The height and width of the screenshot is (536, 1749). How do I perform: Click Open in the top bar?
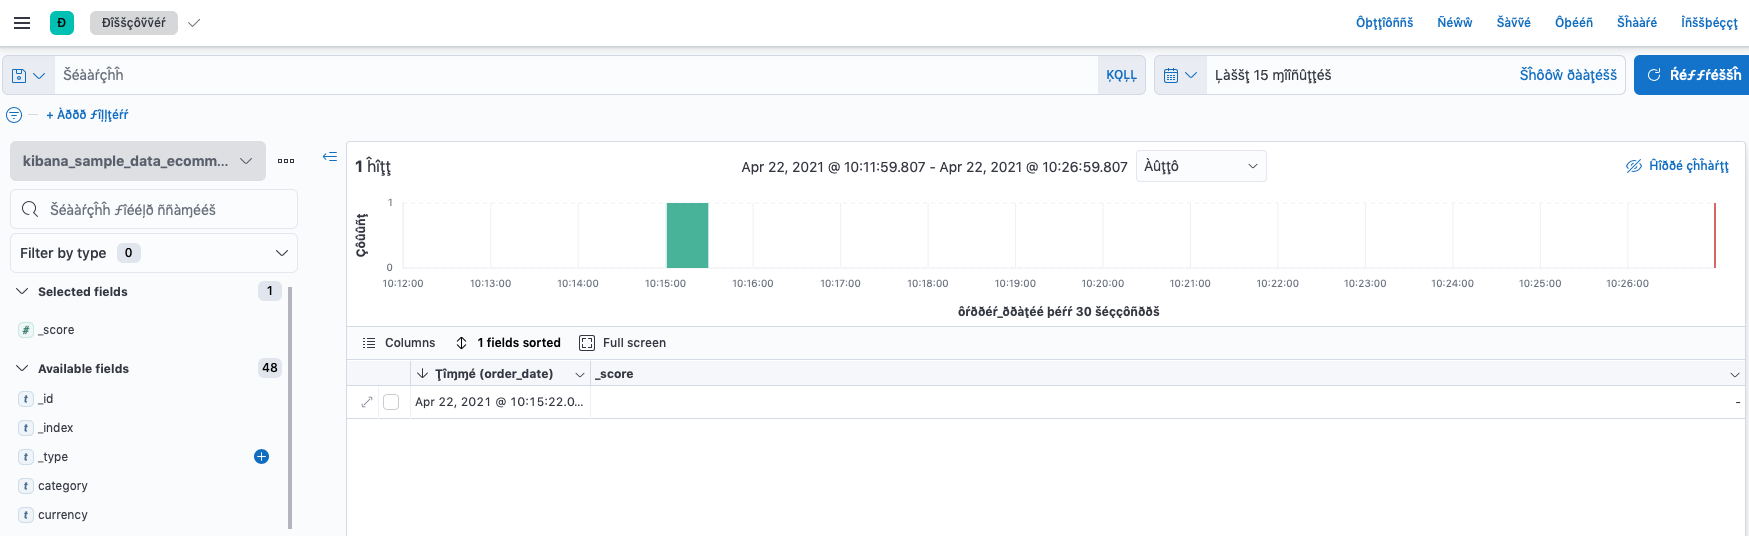tap(1574, 23)
